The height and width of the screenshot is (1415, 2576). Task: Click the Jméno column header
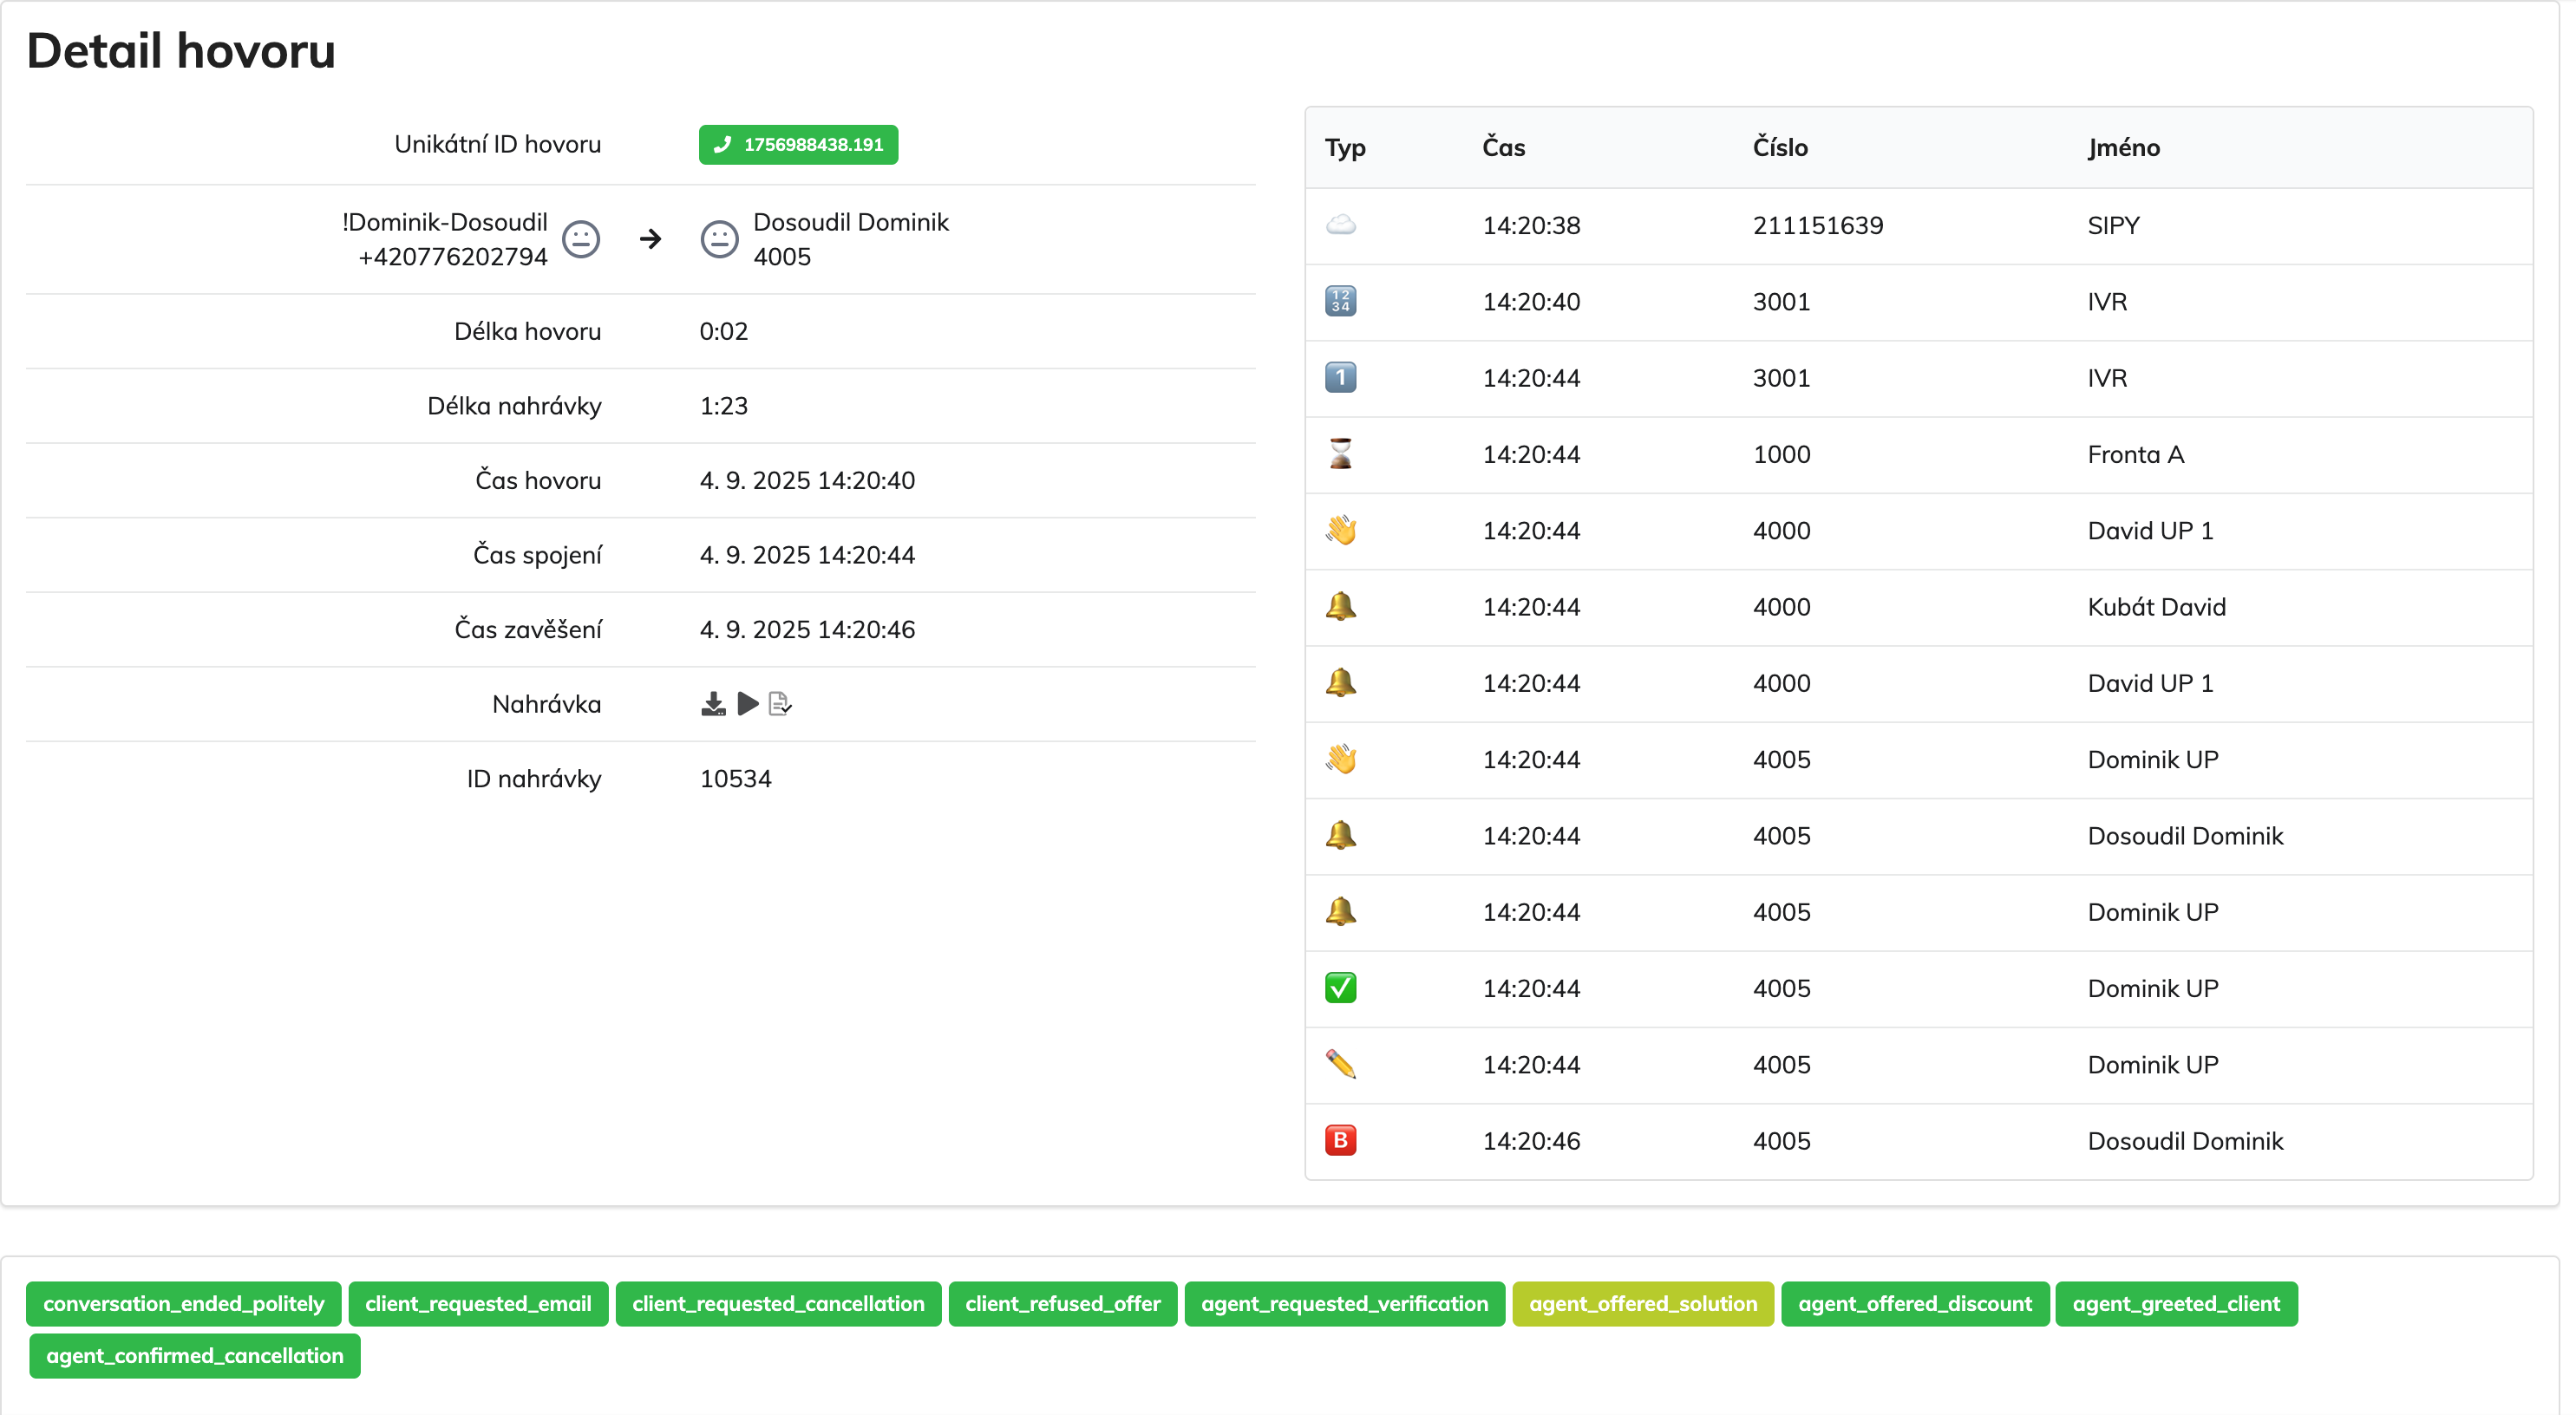tap(2123, 148)
